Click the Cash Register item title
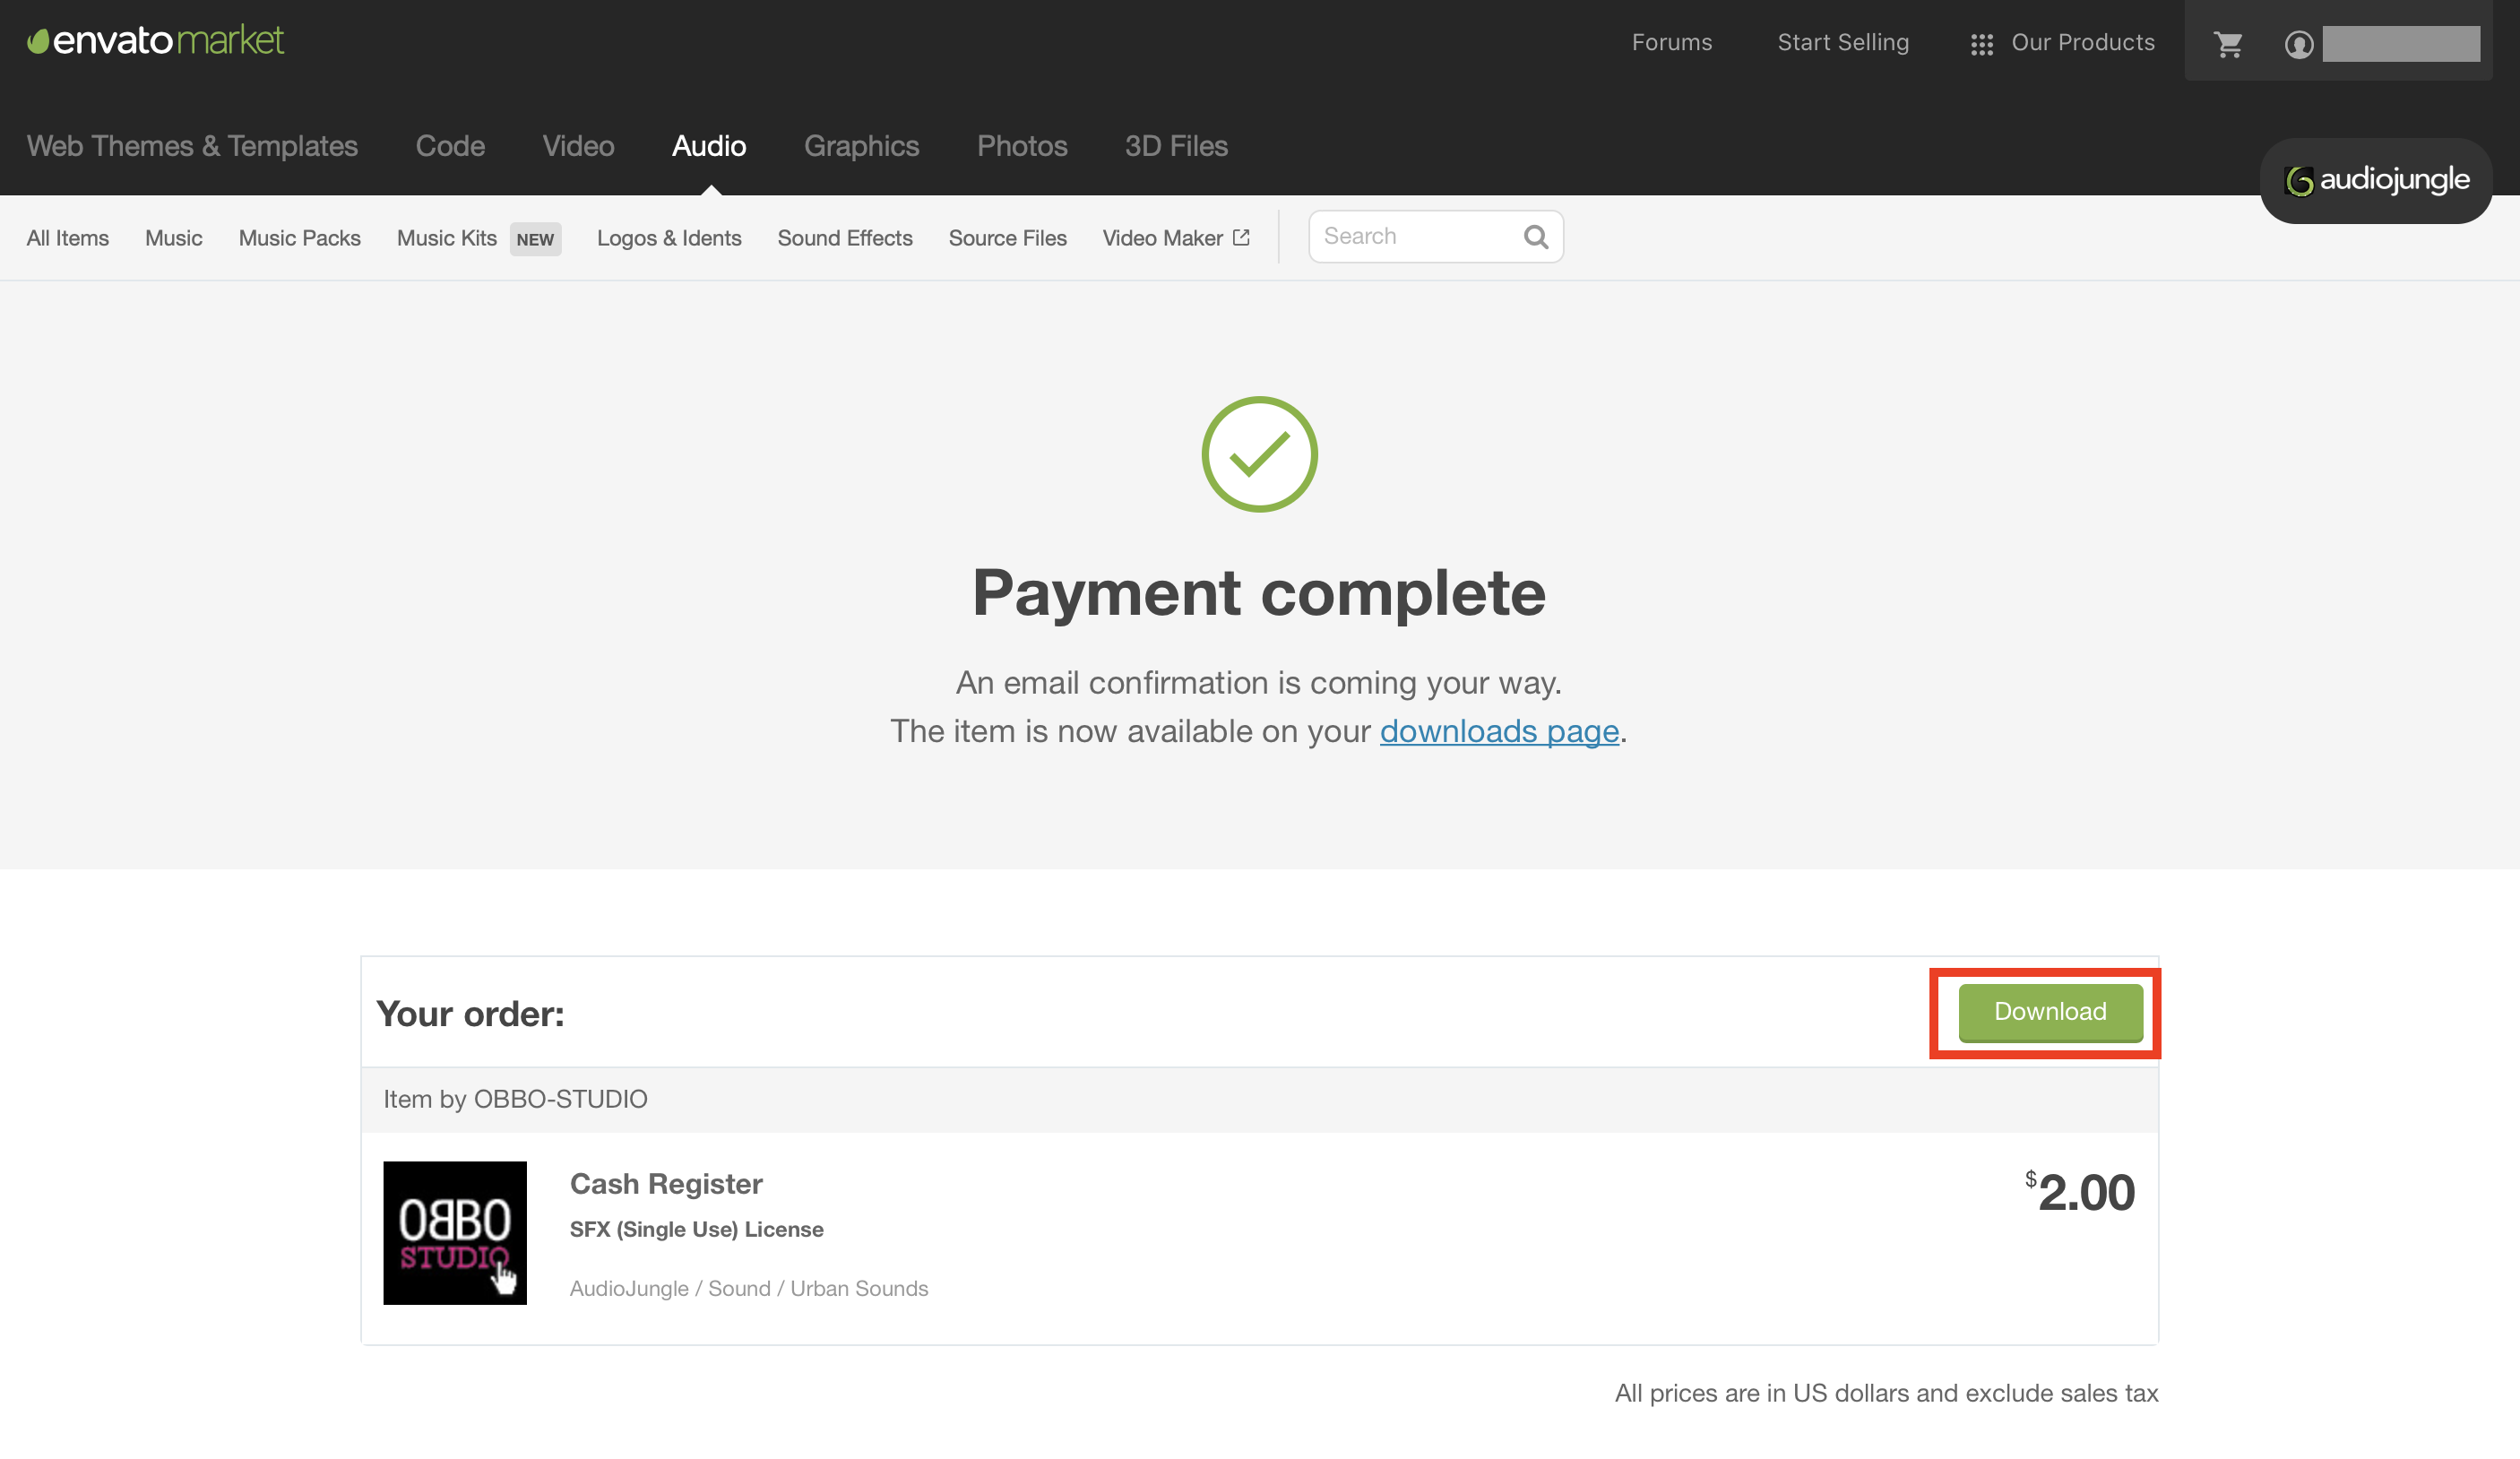This screenshot has height=1459, width=2520. tap(666, 1183)
